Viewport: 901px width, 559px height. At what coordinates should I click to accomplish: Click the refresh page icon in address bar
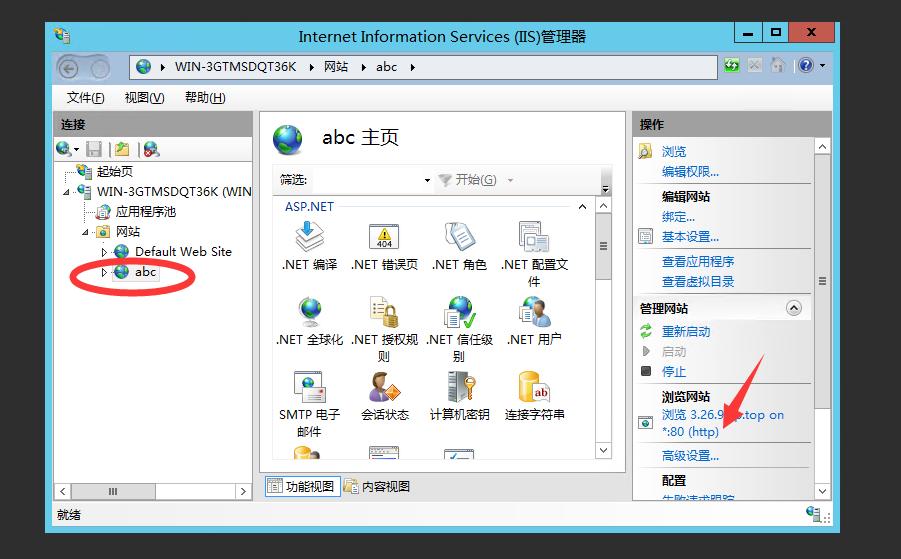pos(731,65)
